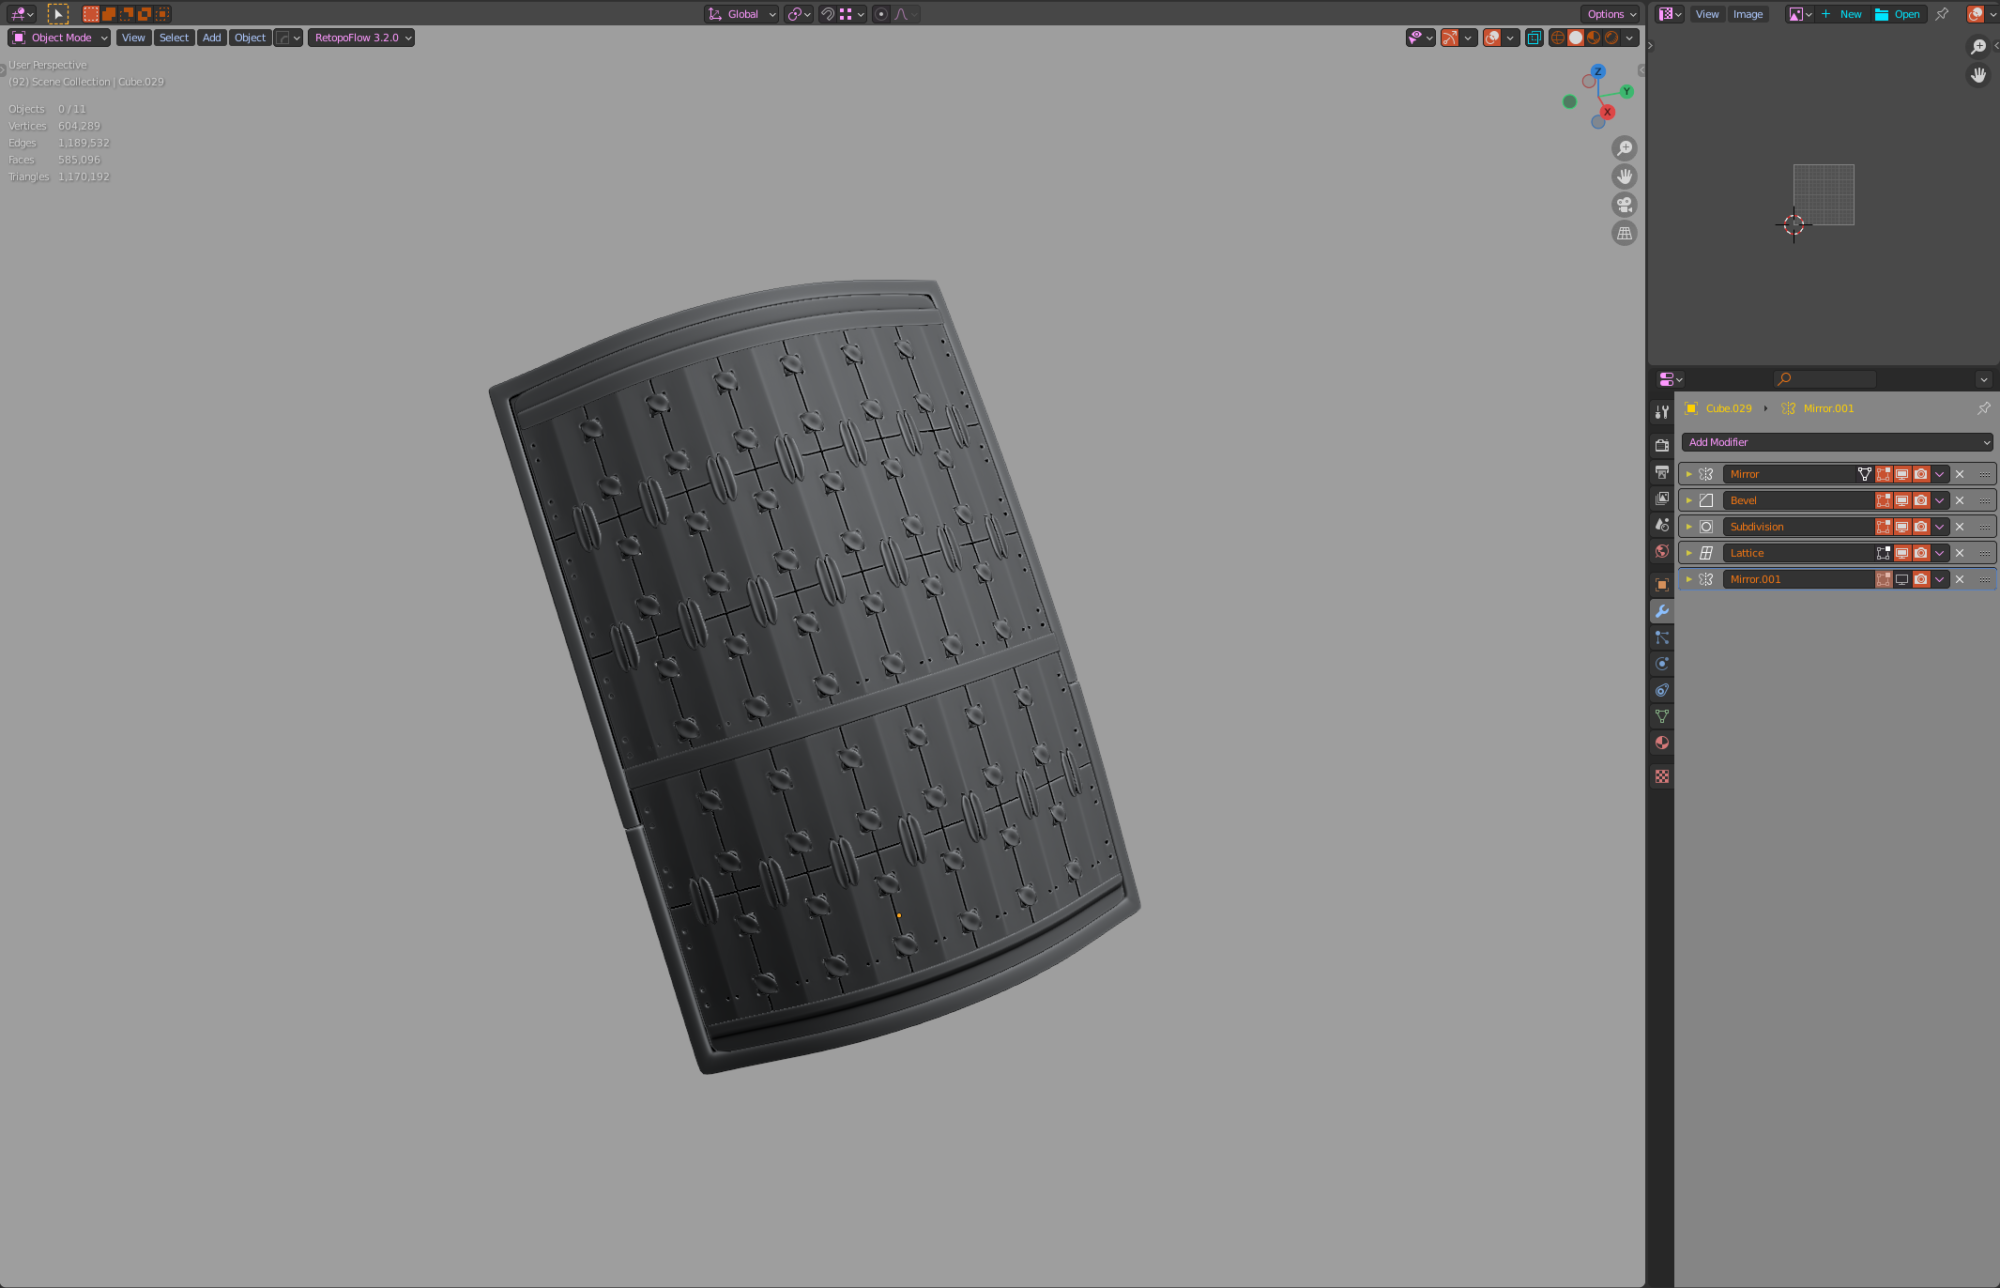The image size is (2000, 1288).
Task: Open the Select menu in viewport header
Action: [174, 38]
